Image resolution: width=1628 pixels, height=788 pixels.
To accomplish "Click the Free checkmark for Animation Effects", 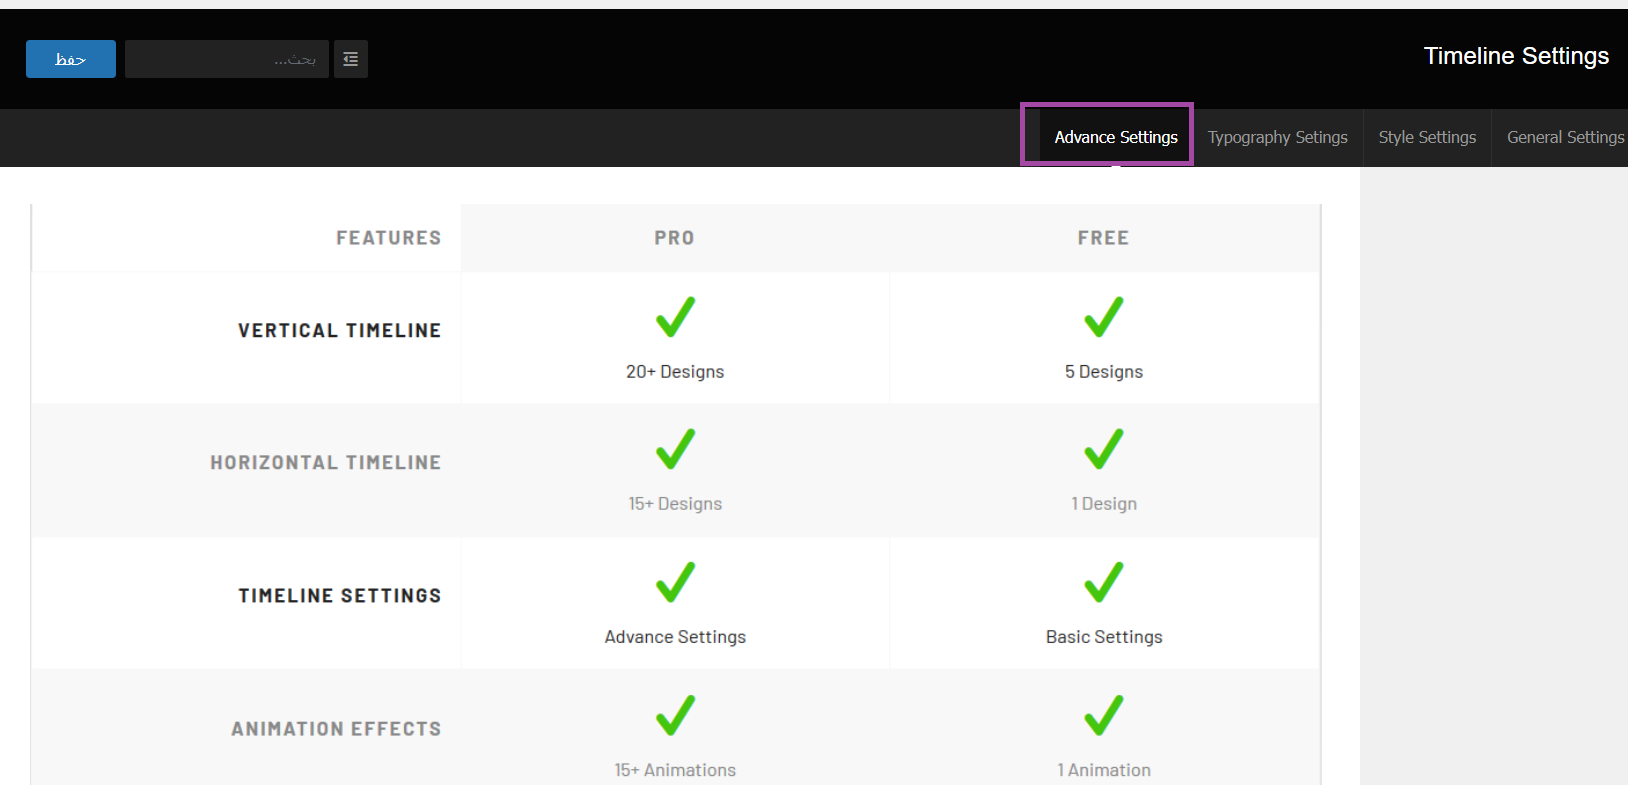I will [x=1104, y=715].
